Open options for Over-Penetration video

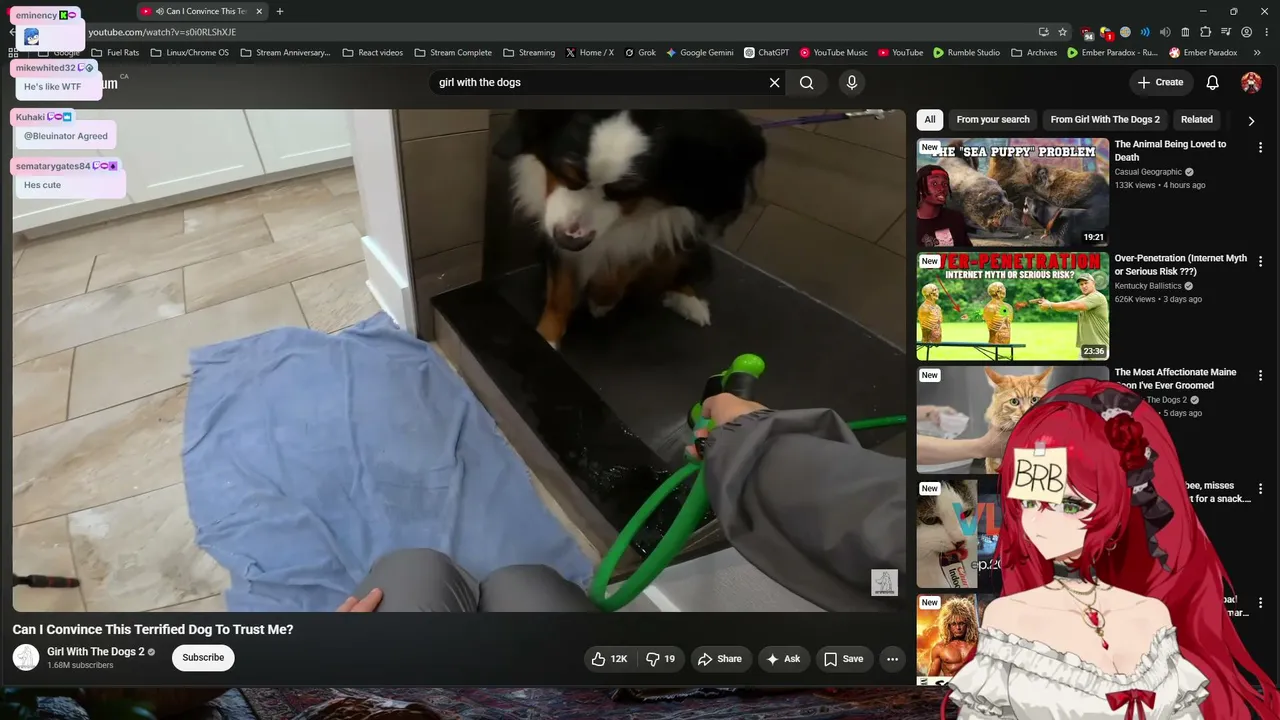[1260, 262]
